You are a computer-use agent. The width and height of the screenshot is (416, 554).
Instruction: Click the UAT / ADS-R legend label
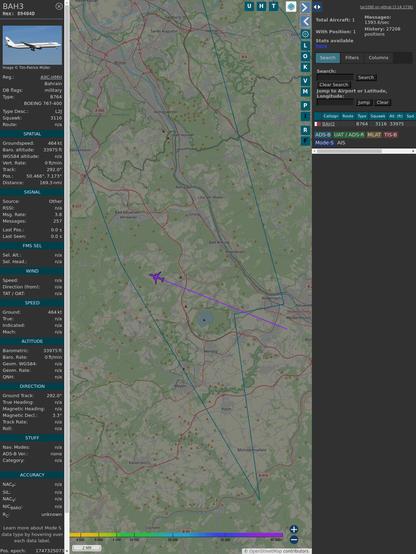point(349,135)
